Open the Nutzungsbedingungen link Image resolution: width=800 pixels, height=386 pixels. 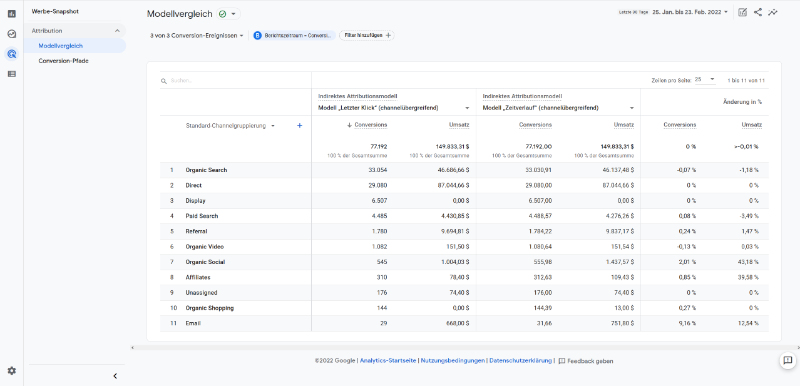(453, 361)
